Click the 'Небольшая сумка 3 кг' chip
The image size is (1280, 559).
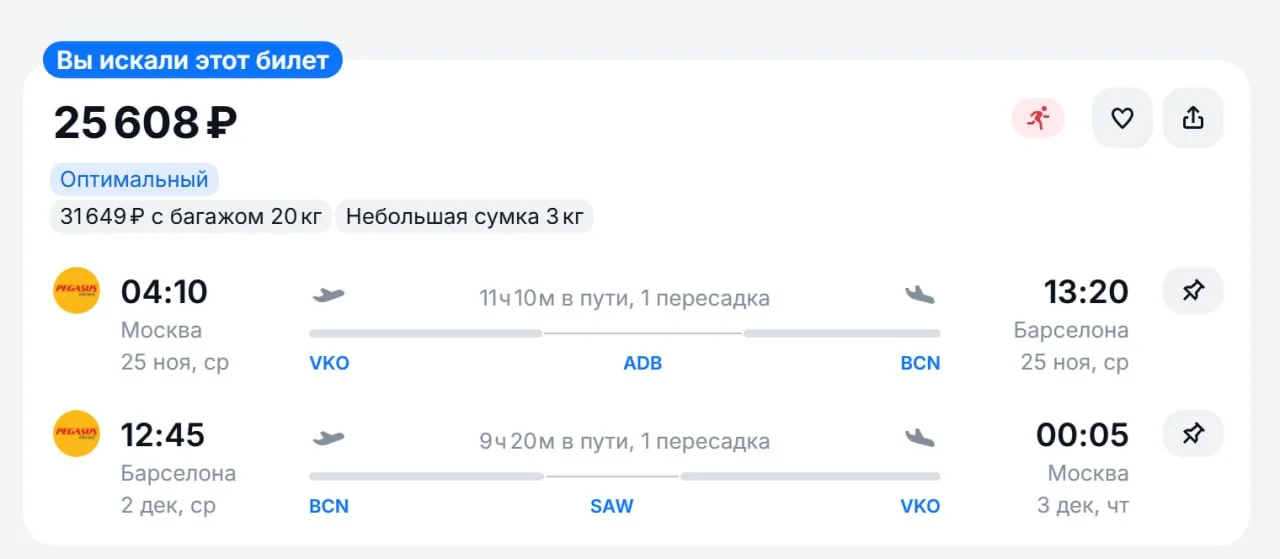464,216
